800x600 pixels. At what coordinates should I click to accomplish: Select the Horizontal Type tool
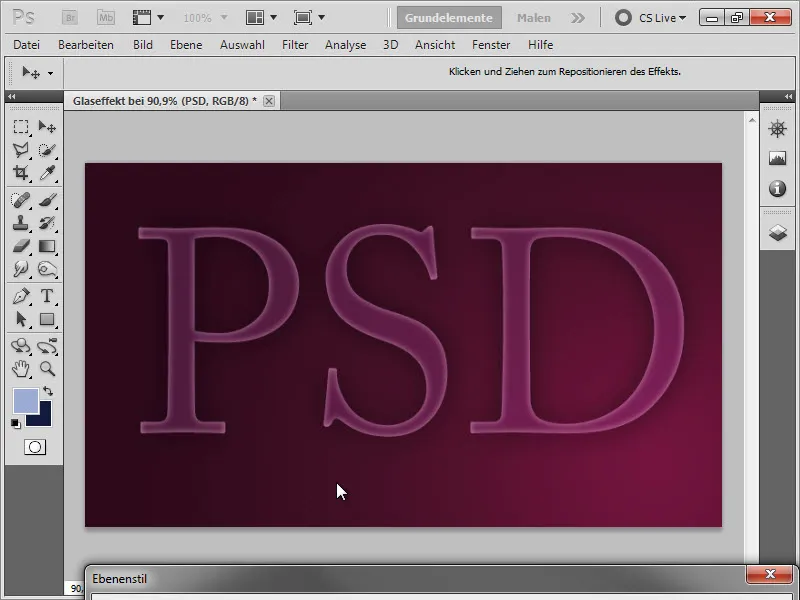pyautogui.click(x=47, y=296)
